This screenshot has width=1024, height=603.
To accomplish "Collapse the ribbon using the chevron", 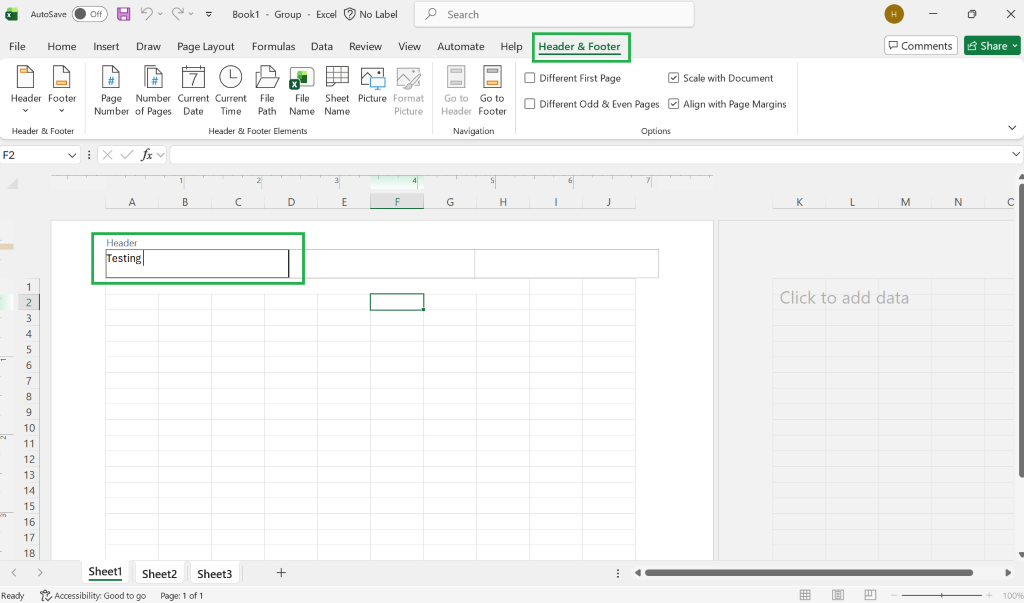I will pos(1012,128).
